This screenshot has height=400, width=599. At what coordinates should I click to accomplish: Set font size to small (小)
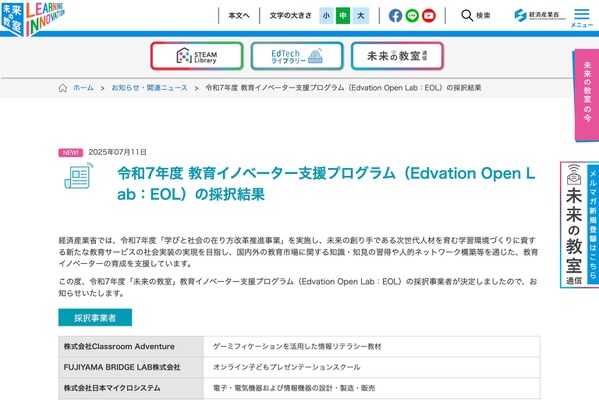coord(326,16)
